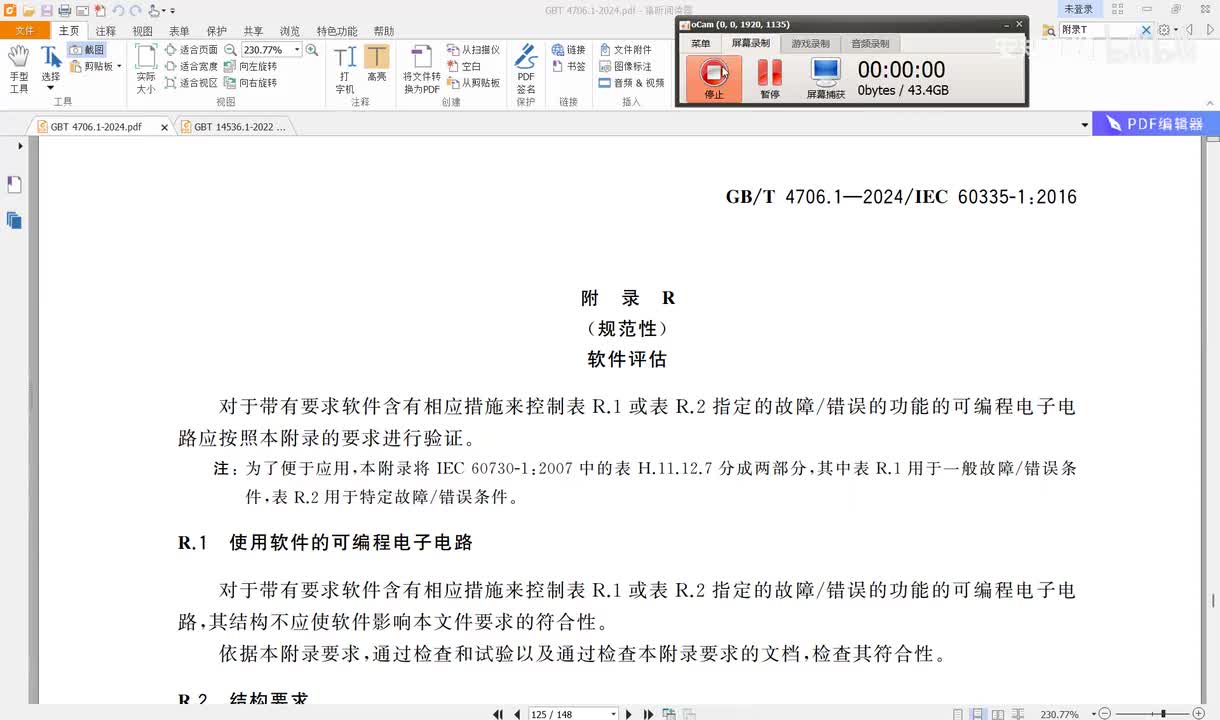Switch to oCam Game Recording (游戏录制) tab
Screen dimensions: 1220x720
[810, 43]
